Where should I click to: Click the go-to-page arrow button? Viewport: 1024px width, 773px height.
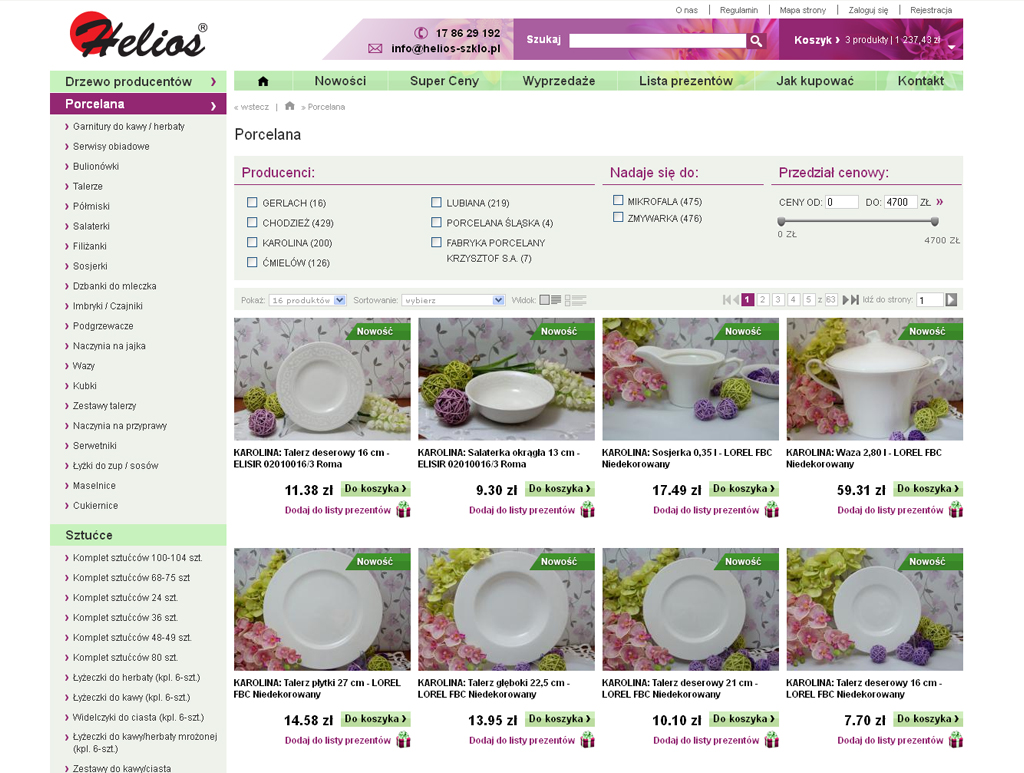pos(951,300)
